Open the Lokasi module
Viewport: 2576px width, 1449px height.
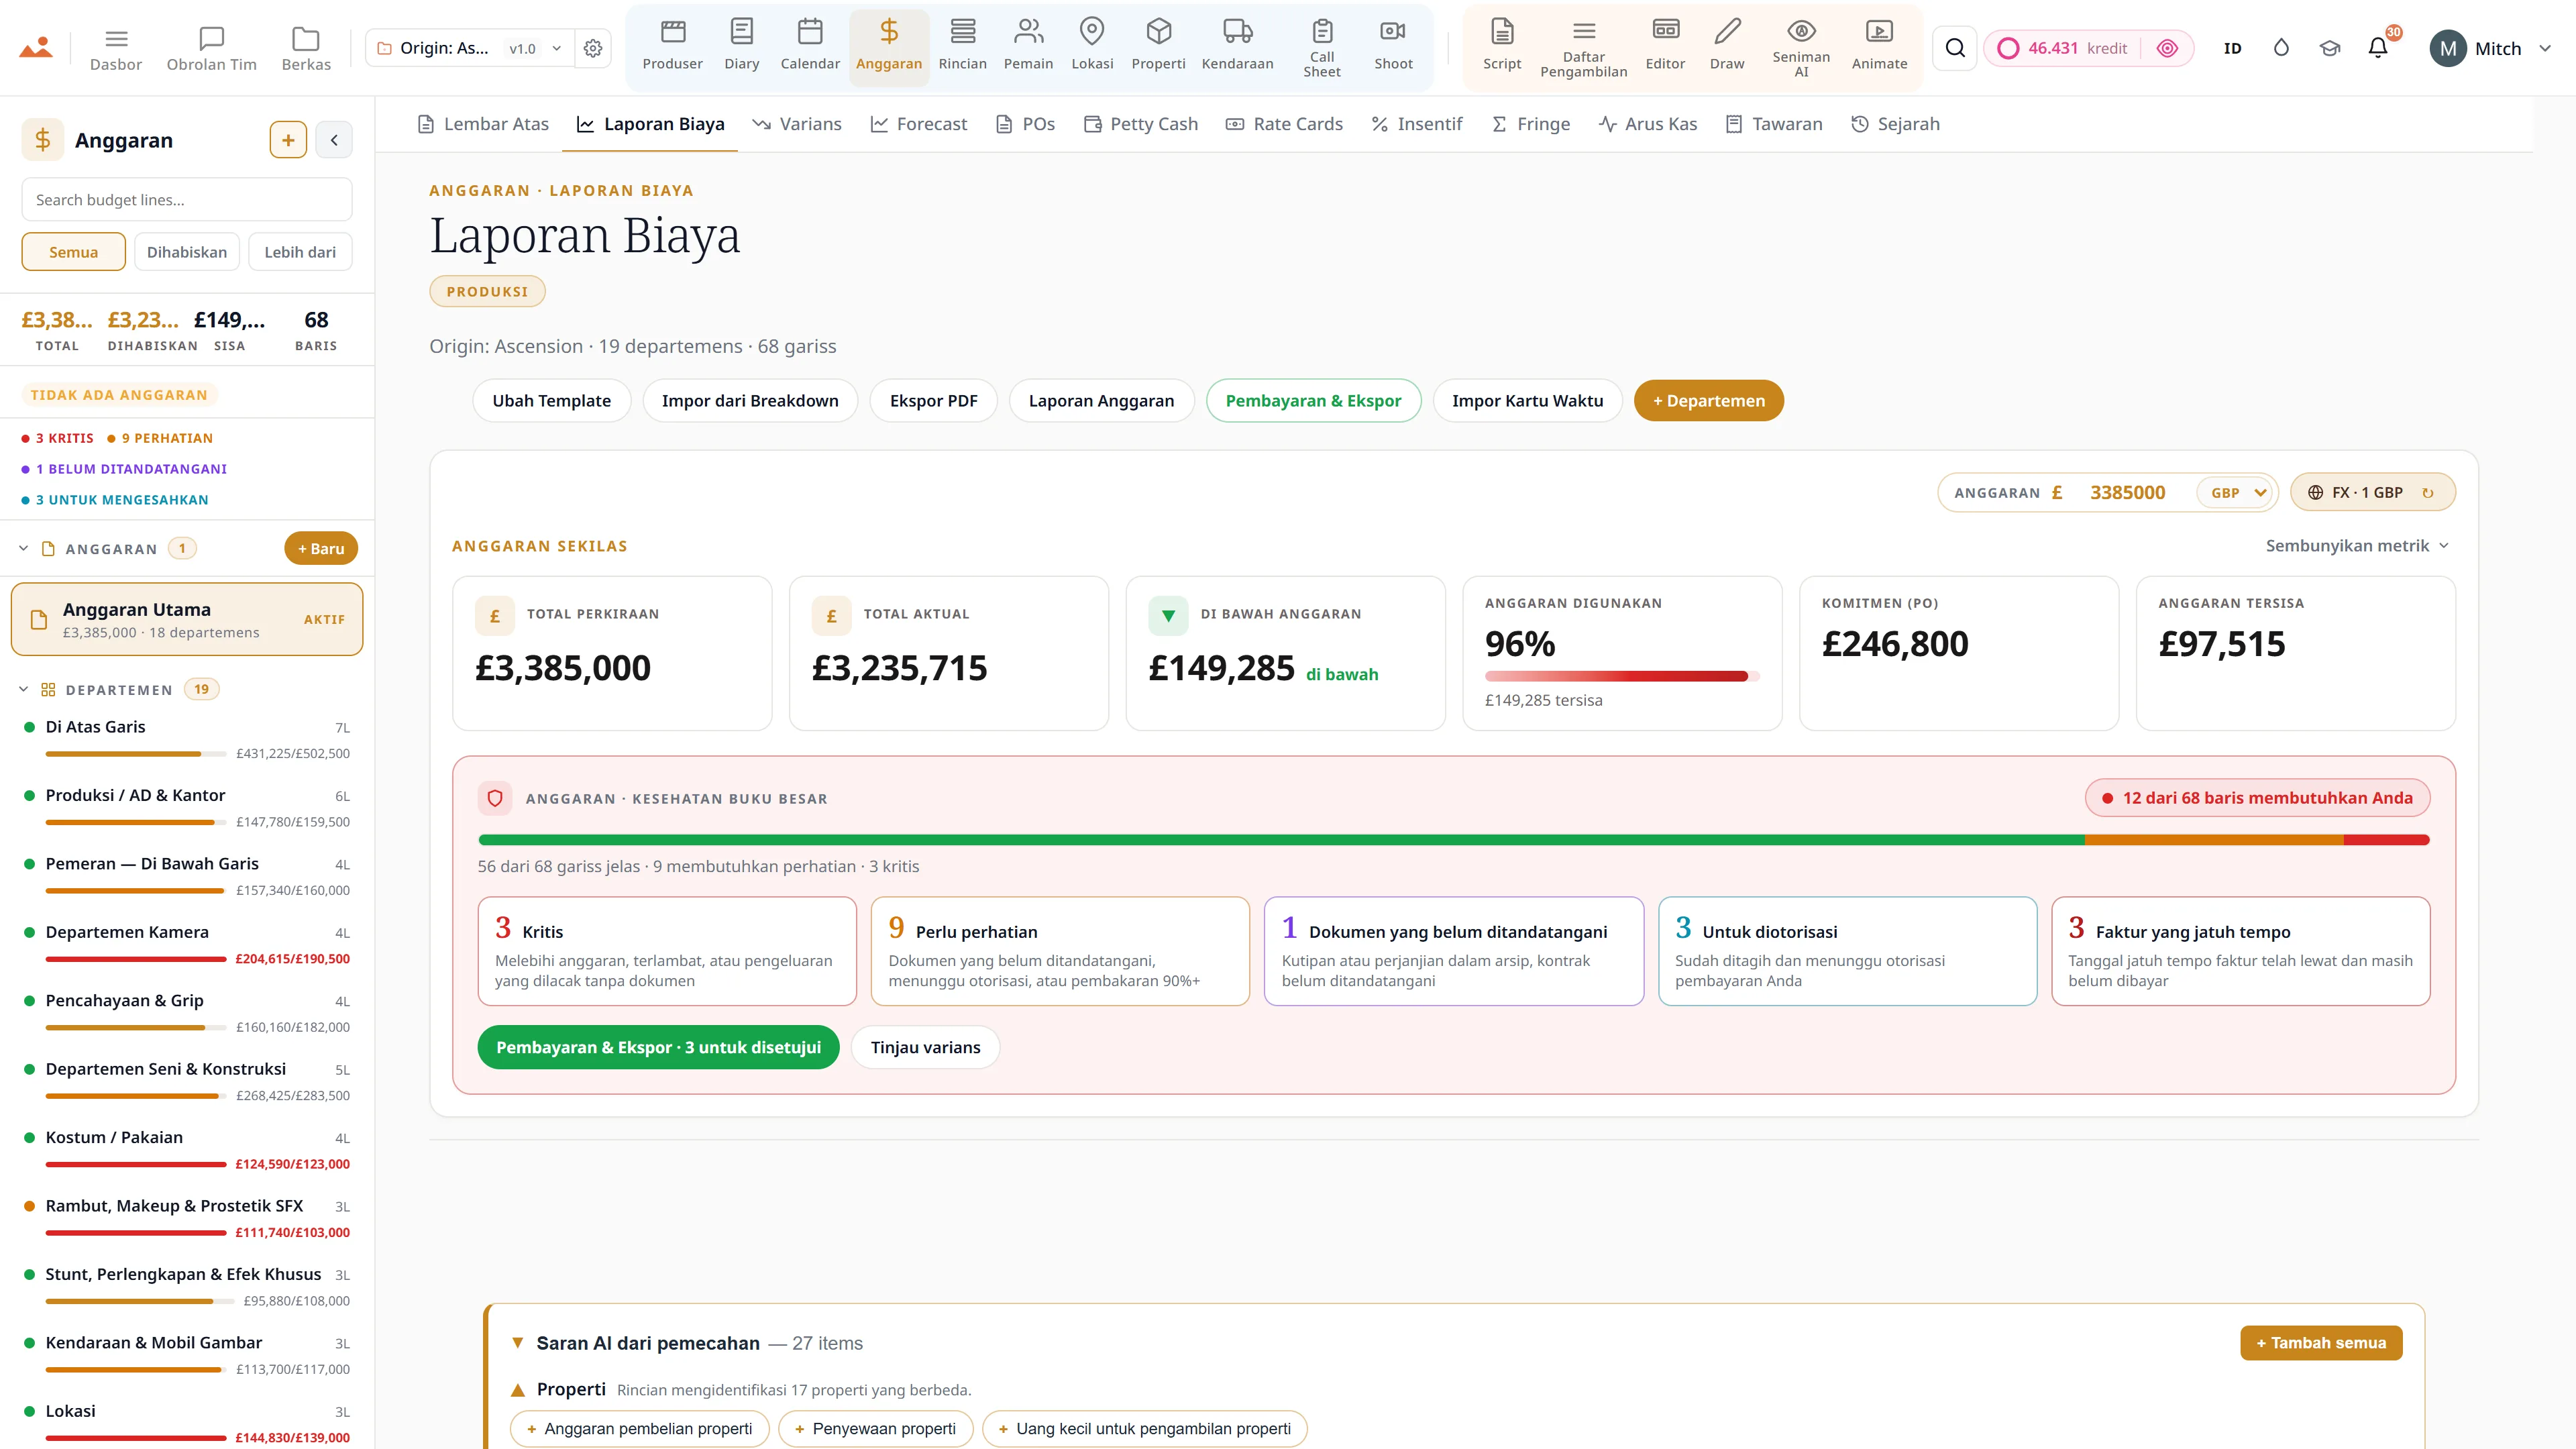pos(1092,46)
